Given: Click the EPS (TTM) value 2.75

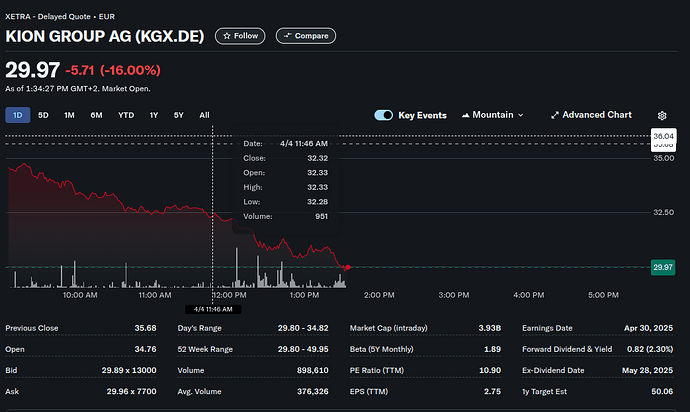Looking at the screenshot, I should 492,391.
